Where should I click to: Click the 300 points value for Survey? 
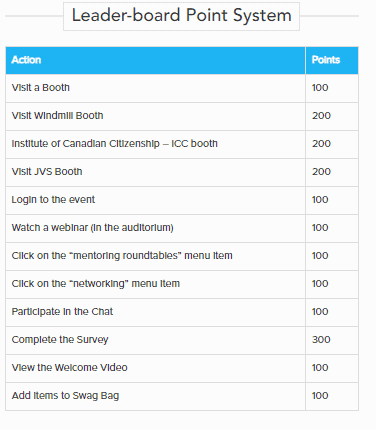pyautogui.click(x=321, y=340)
